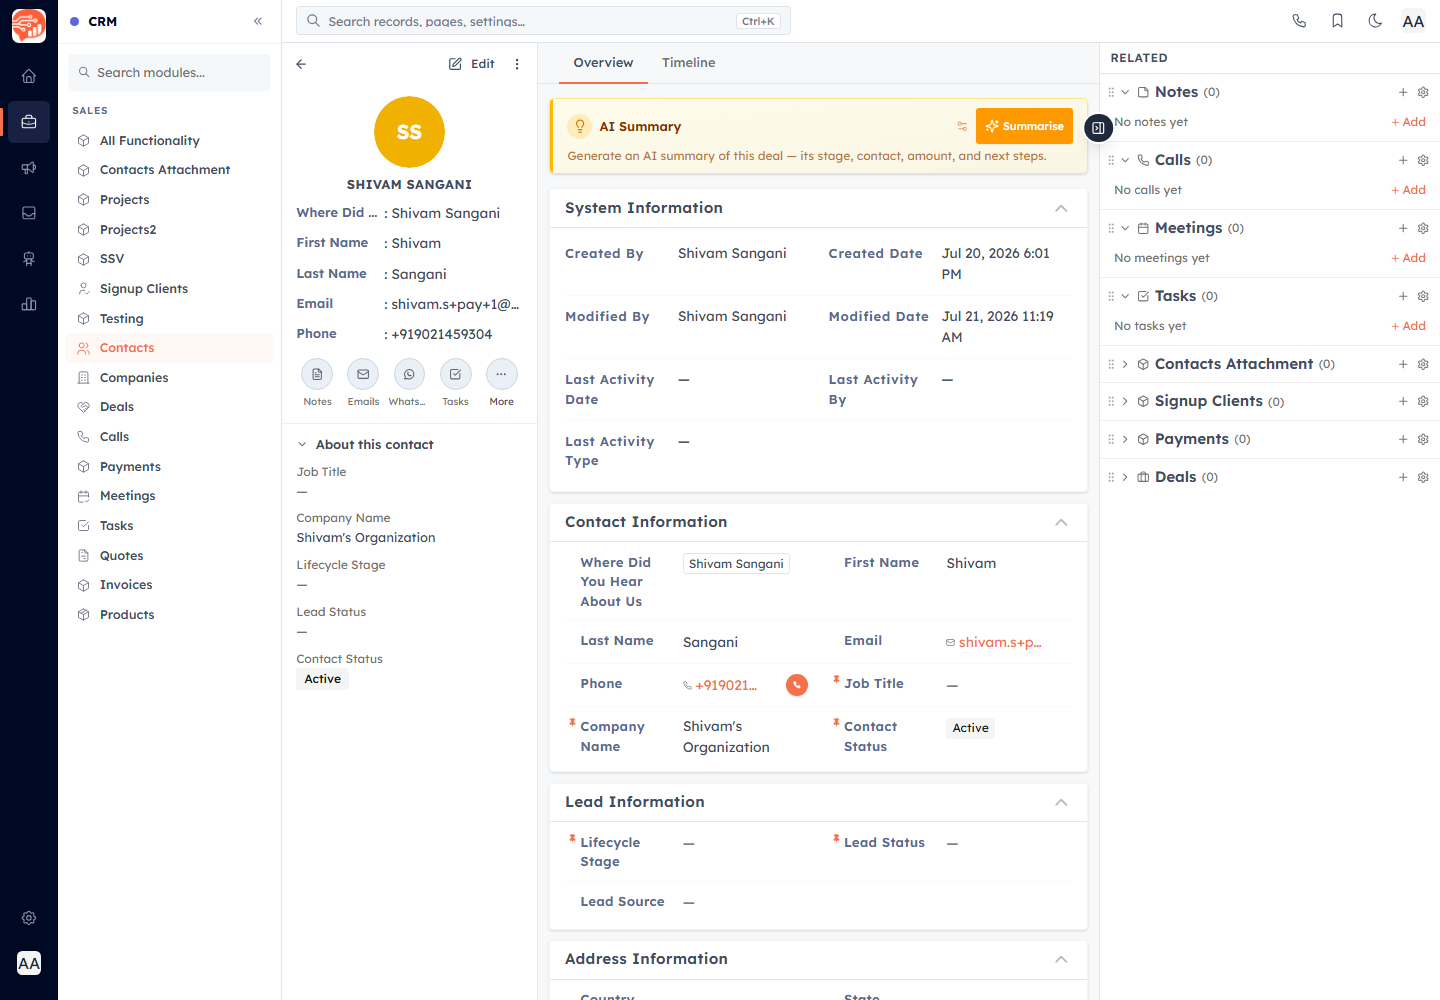Collapse About this contact section
Image resolution: width=1440 pixels, height=1000 pixels.
[x=302, y=445]
